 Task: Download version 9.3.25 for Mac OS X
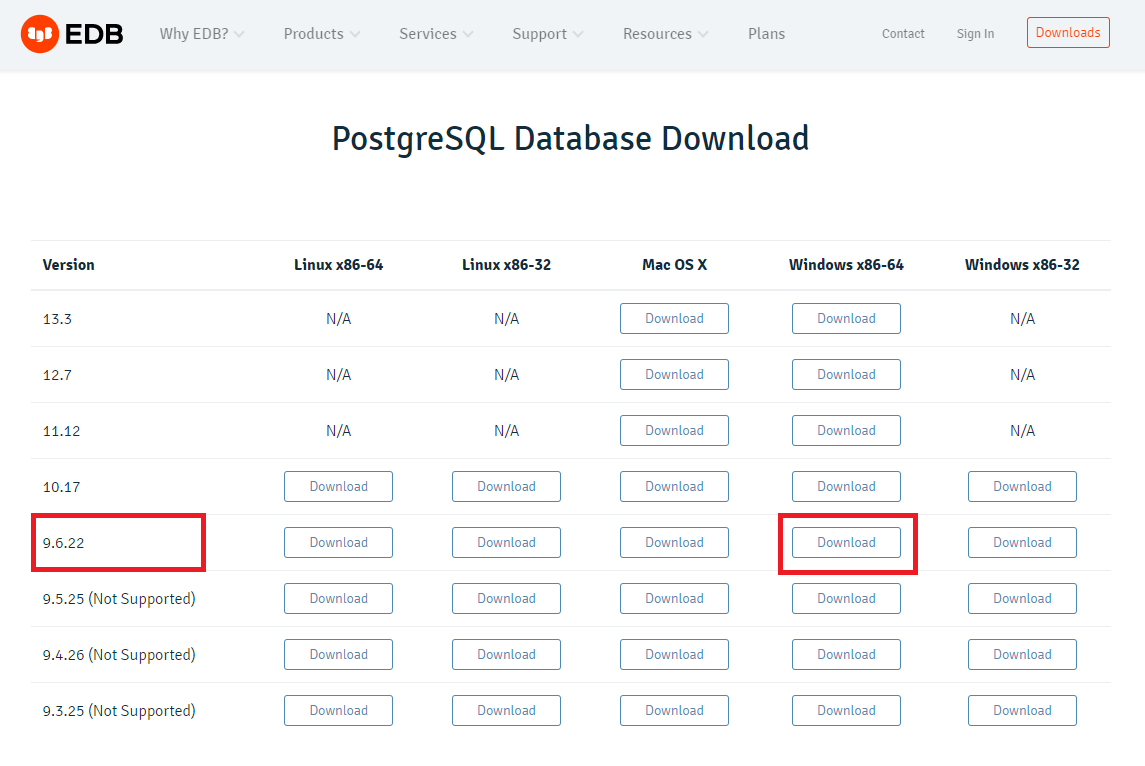click(674, 711)
